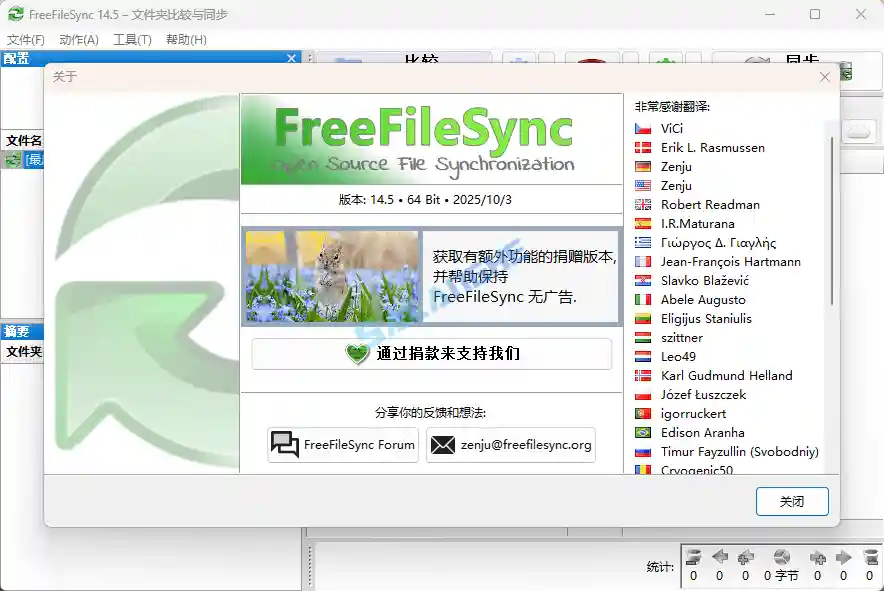Image resolution: width=884 pixels, height=591 pixels.
Task: Click the left-pointing arrow statistics icon
Action: coord(722,557)
